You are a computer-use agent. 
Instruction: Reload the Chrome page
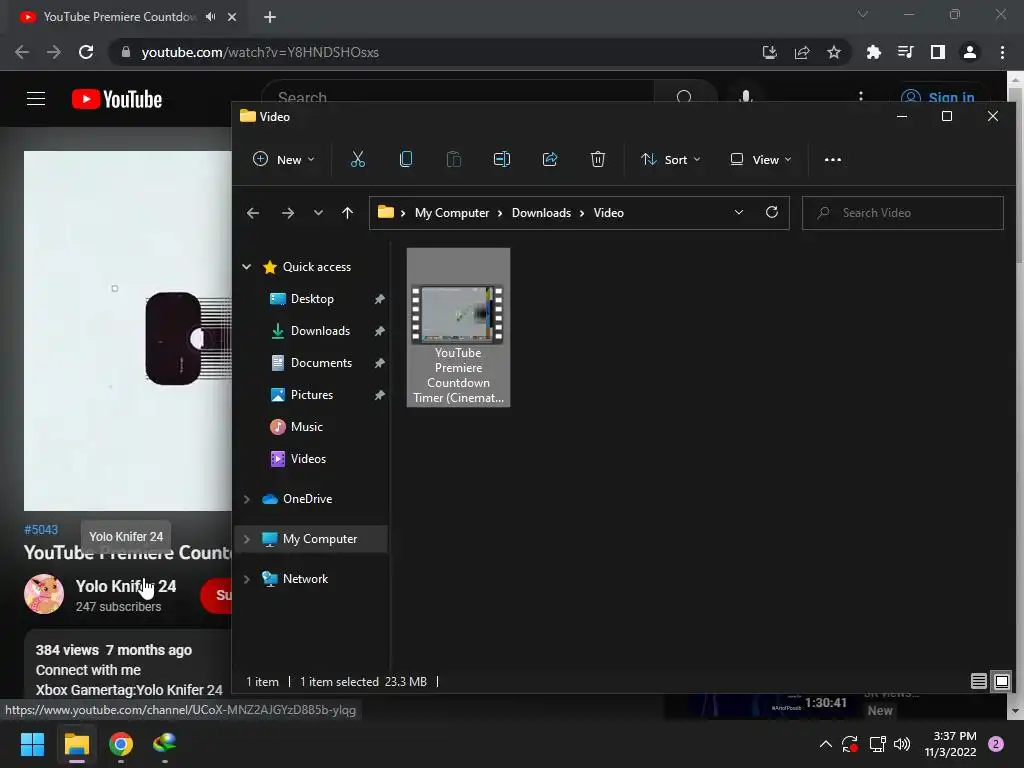coord(86,52)
